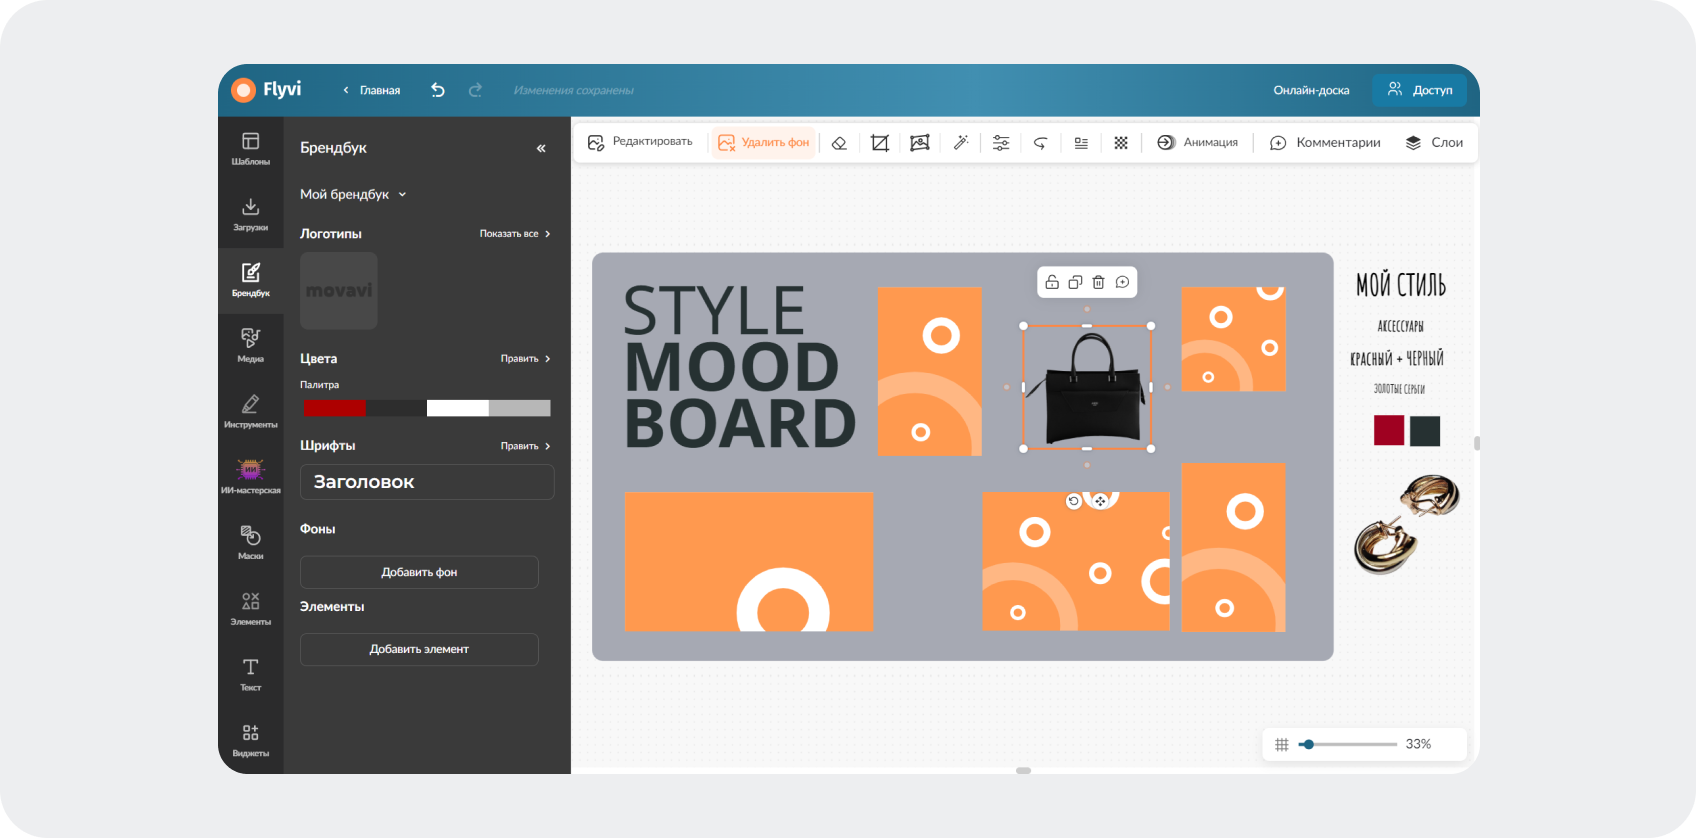Open the Слои layers panel
Screen dimensions: 1696x838
click(x=1434, y=143)
